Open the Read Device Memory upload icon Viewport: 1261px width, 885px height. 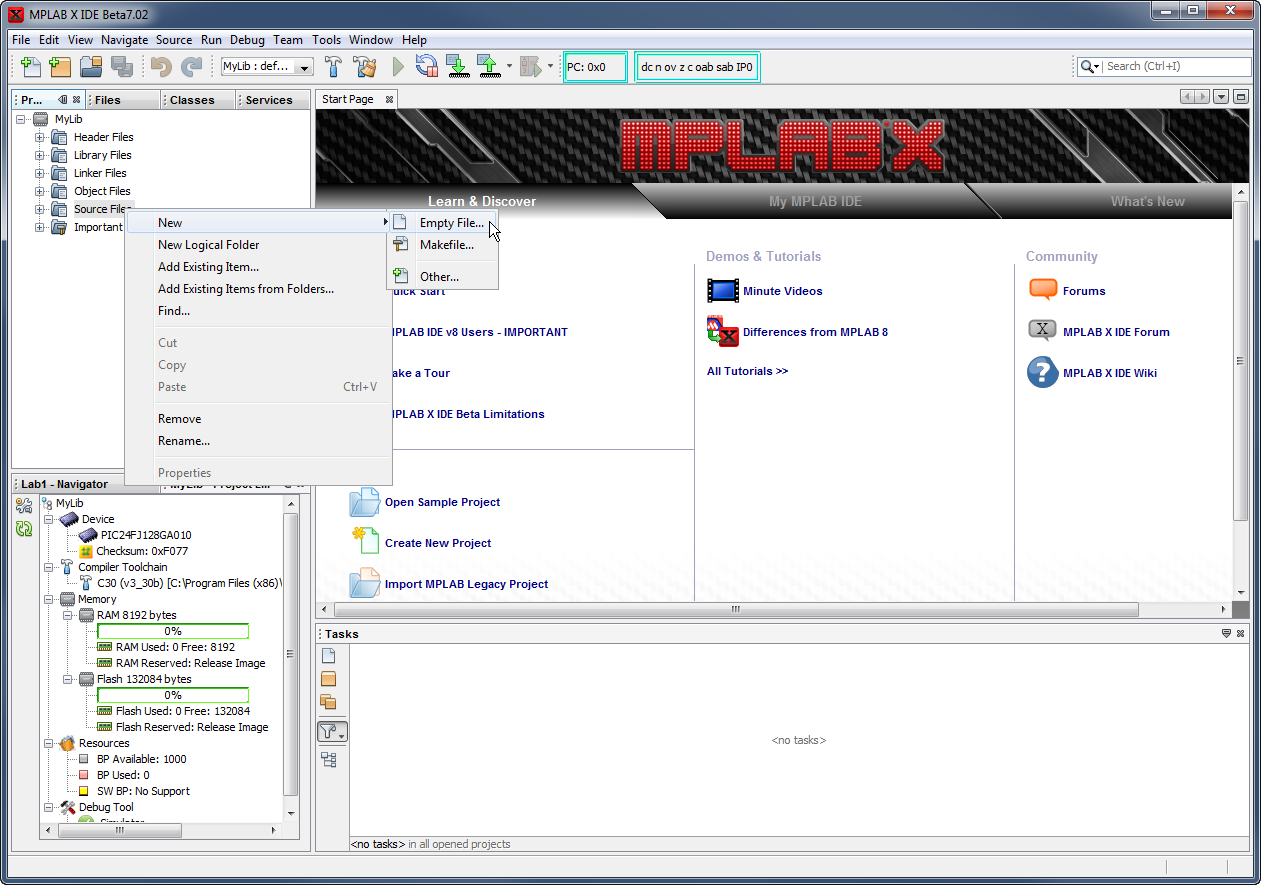point(488,66)
